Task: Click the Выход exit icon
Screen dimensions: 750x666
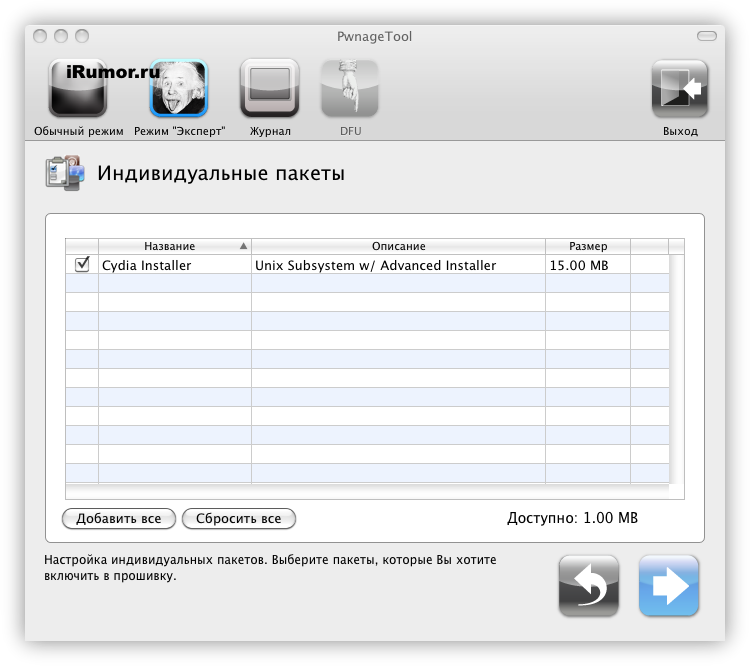Action: click(x=680, y=89)
